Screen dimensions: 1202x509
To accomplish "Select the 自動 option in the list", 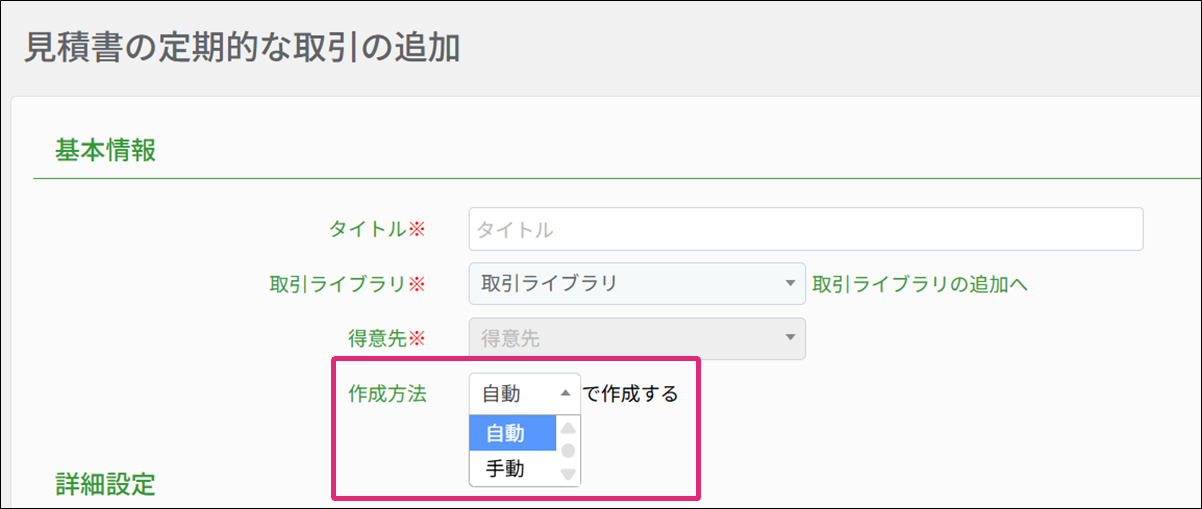I will click(512, 433).
